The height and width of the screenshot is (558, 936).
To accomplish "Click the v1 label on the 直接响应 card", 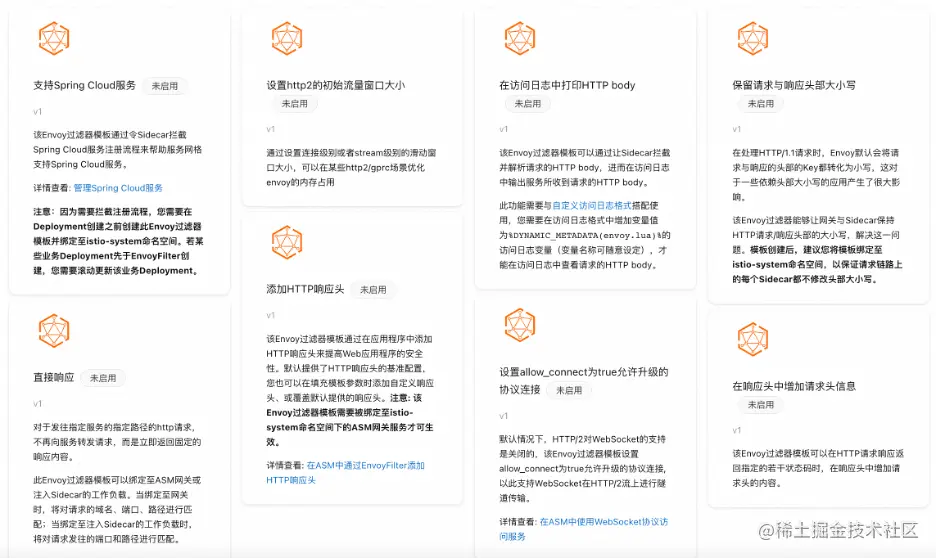I will [x=38, y=404].
